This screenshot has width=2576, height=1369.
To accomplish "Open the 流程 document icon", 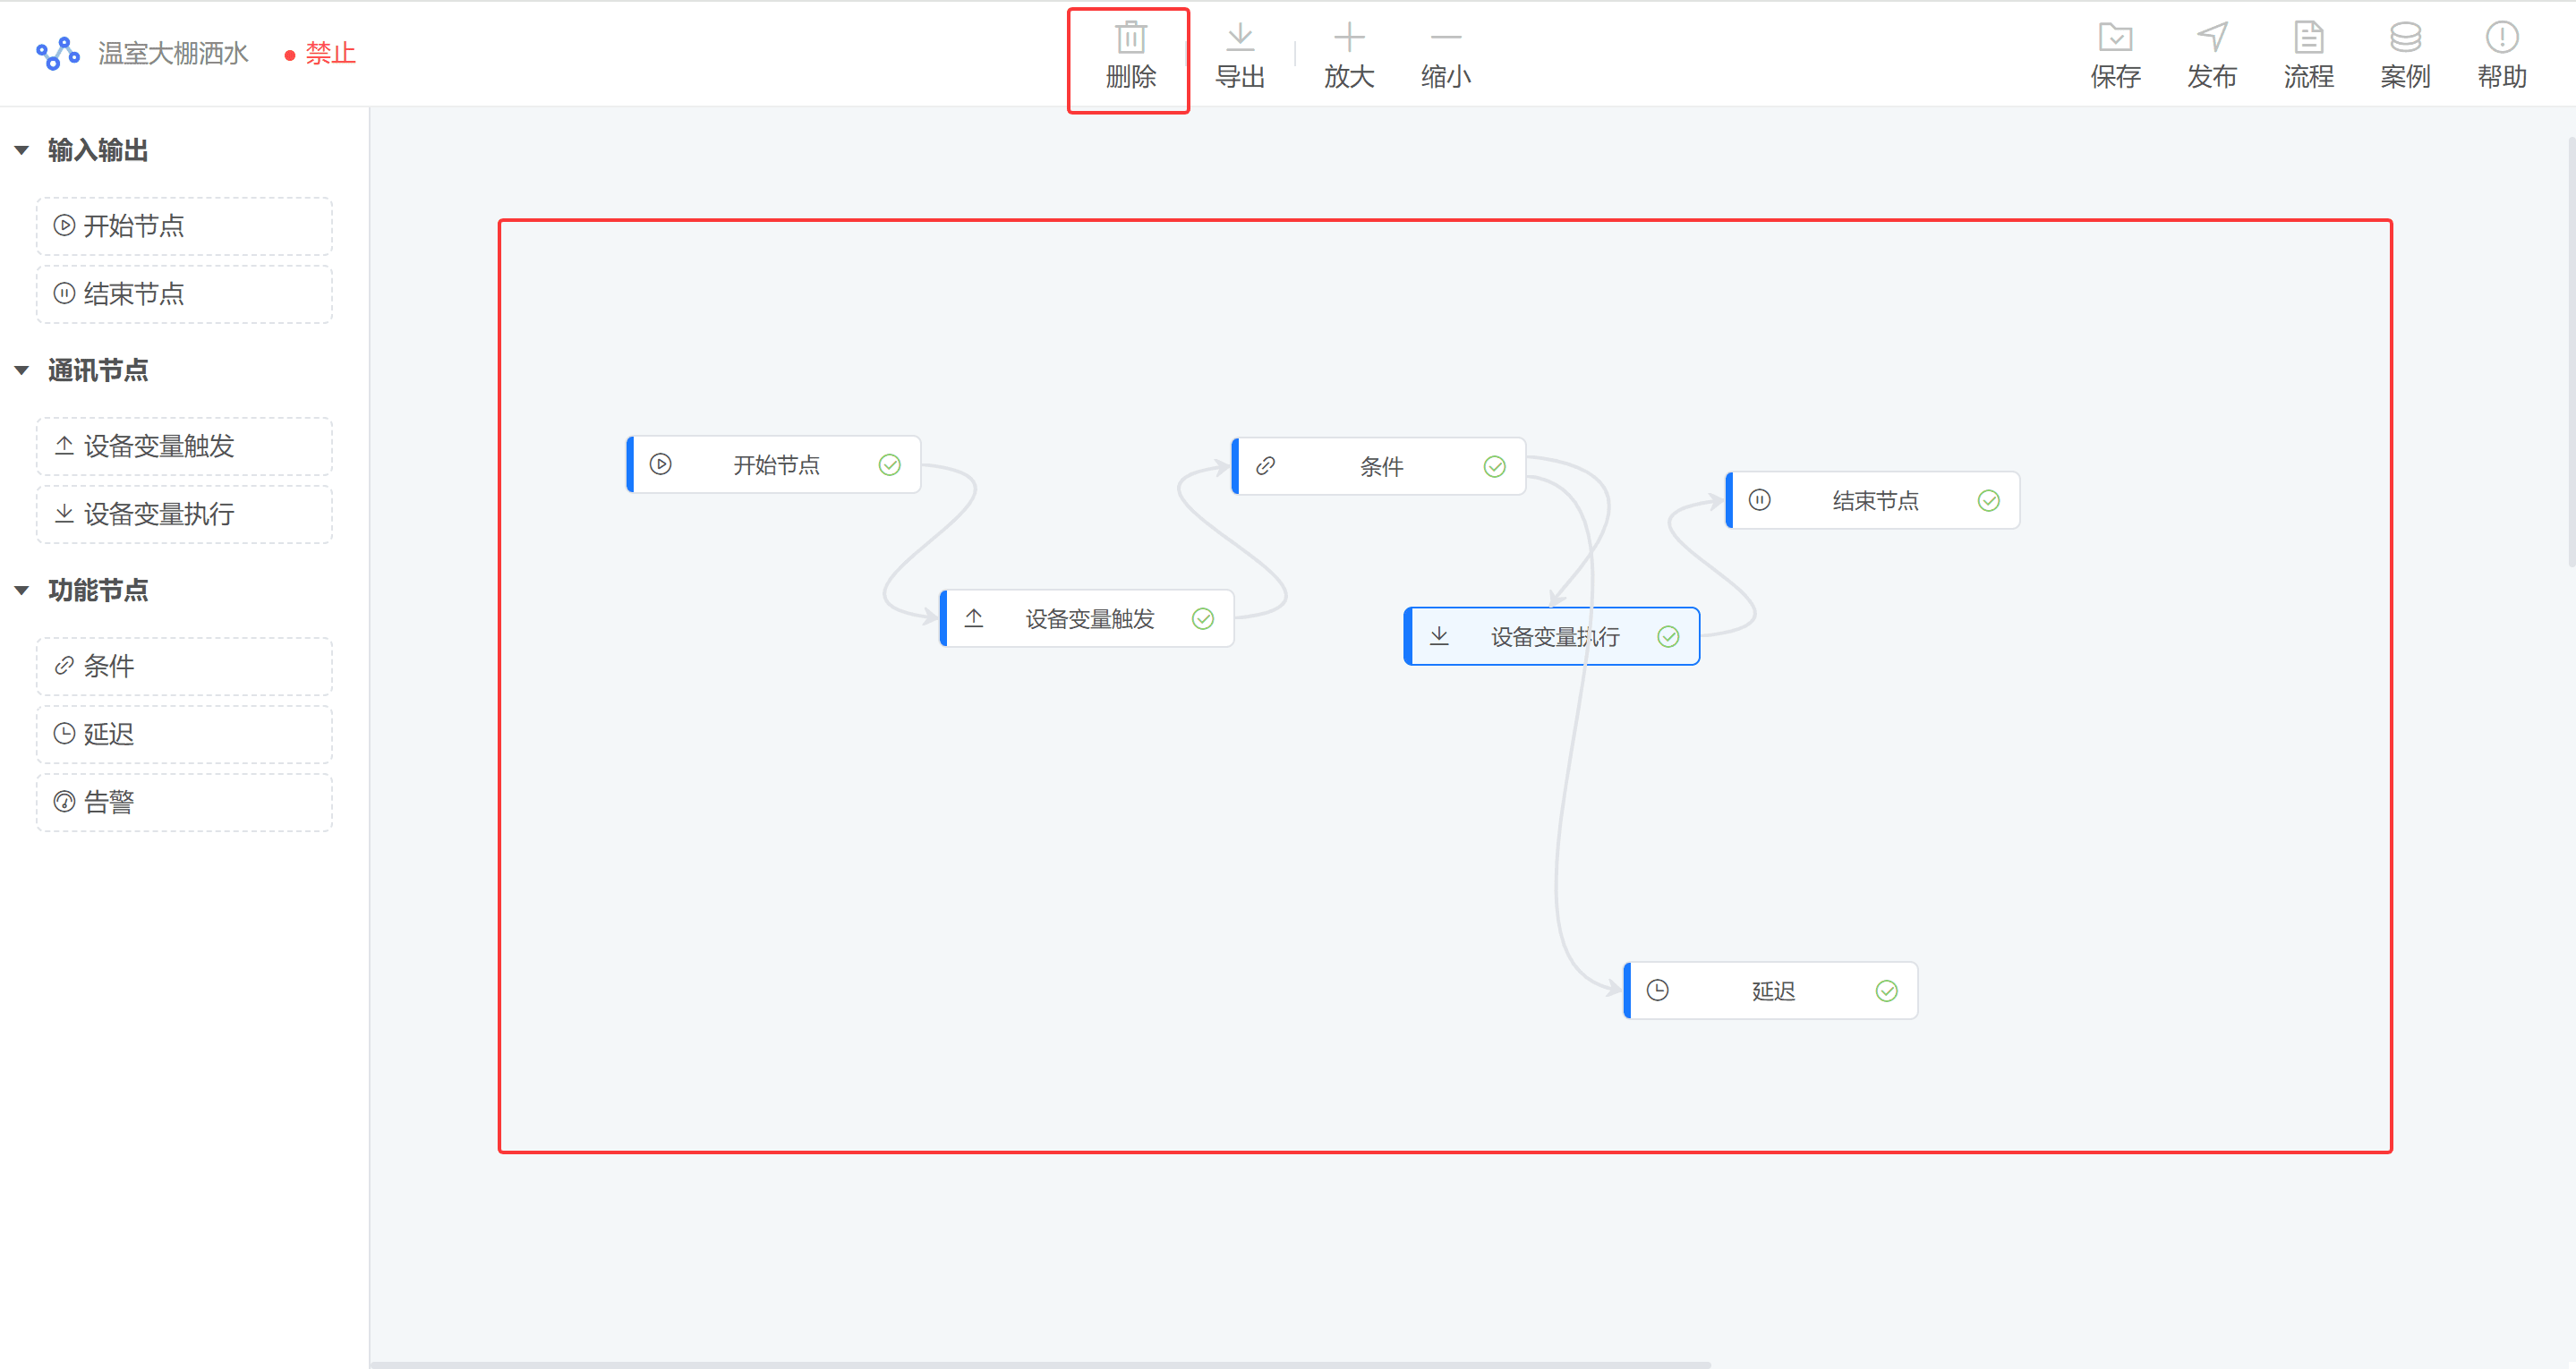I will 2309,38.
